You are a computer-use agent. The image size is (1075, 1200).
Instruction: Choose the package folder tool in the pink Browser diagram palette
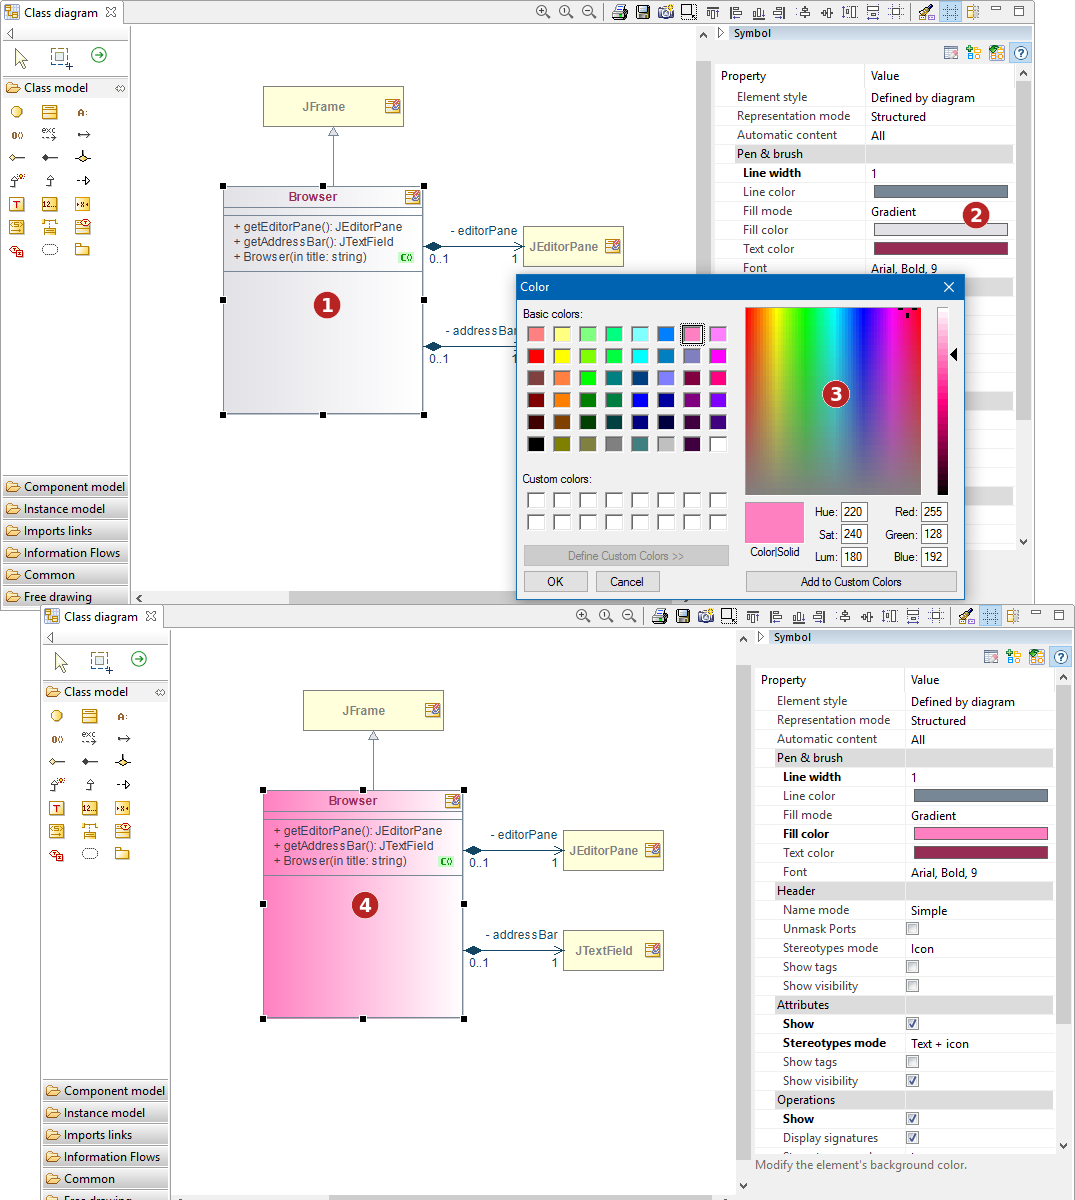click(x=122, y=854)
